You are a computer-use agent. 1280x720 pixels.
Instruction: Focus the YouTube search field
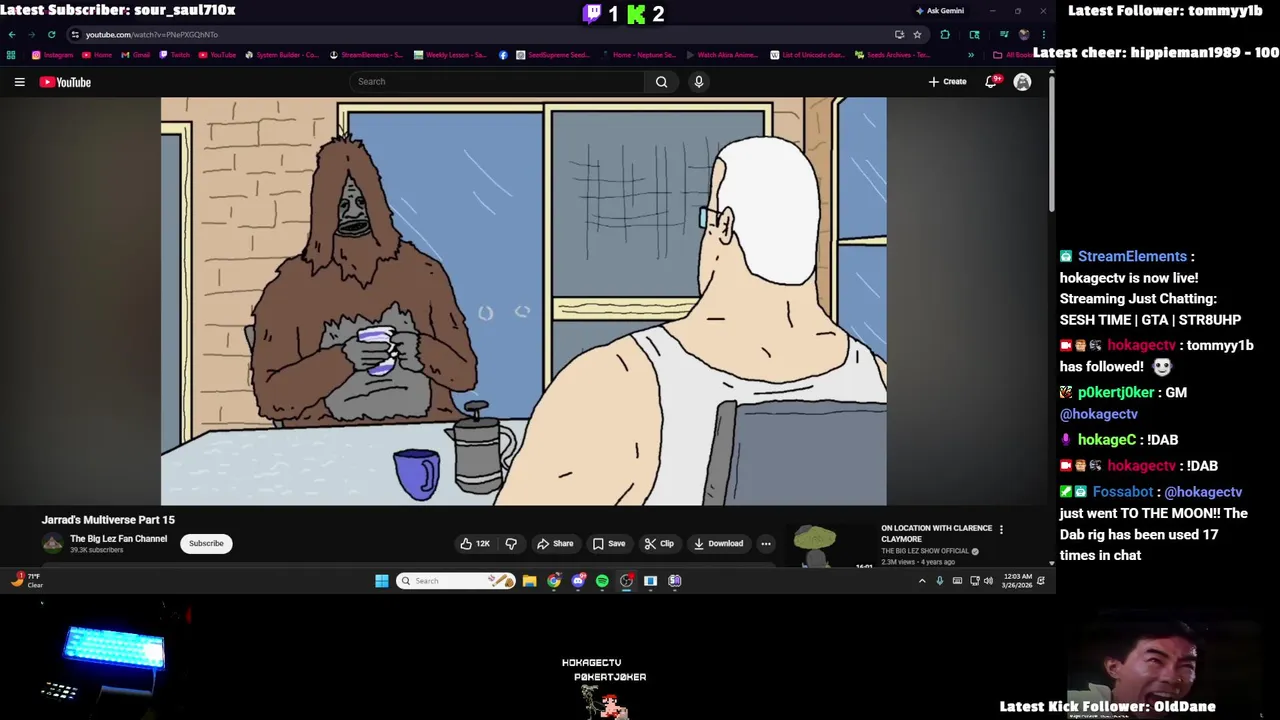(497, 82)
